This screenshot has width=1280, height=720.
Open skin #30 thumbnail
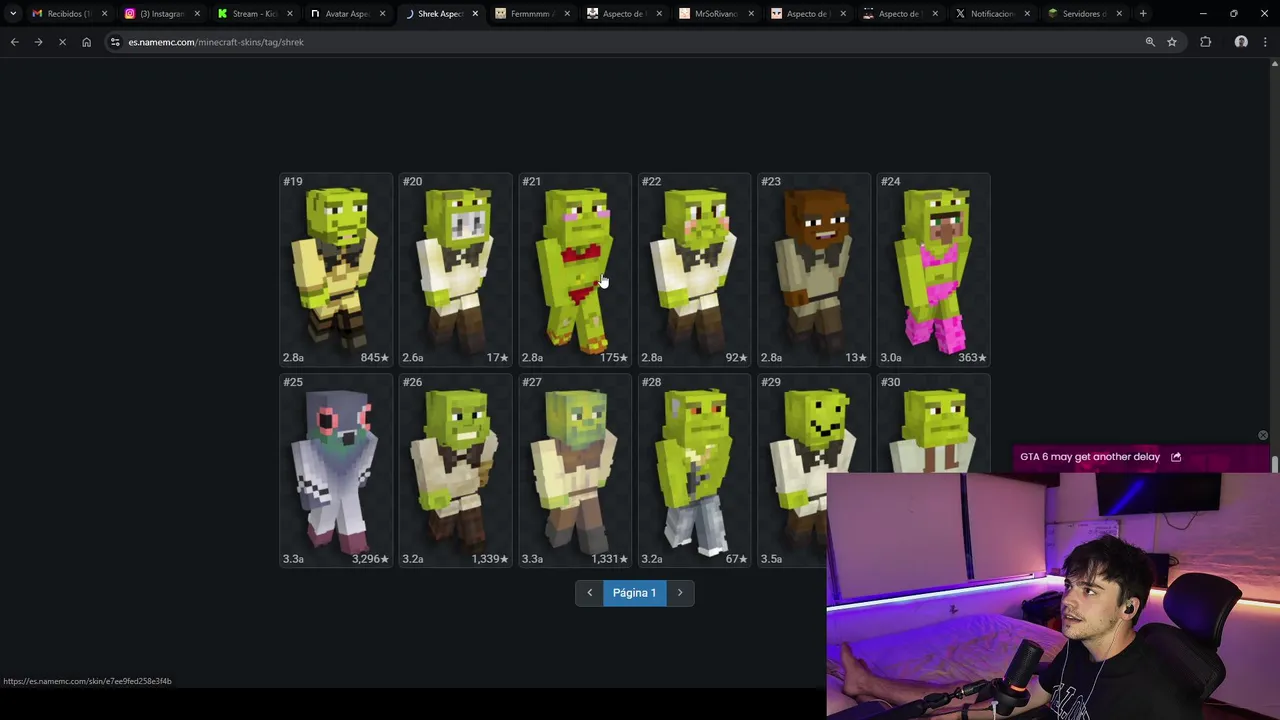(x=933, y=423)
